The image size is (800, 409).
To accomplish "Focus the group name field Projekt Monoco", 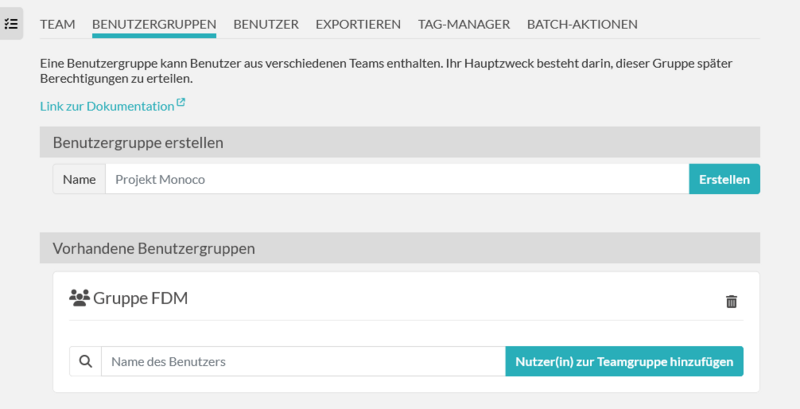I will tap(397, 179).
